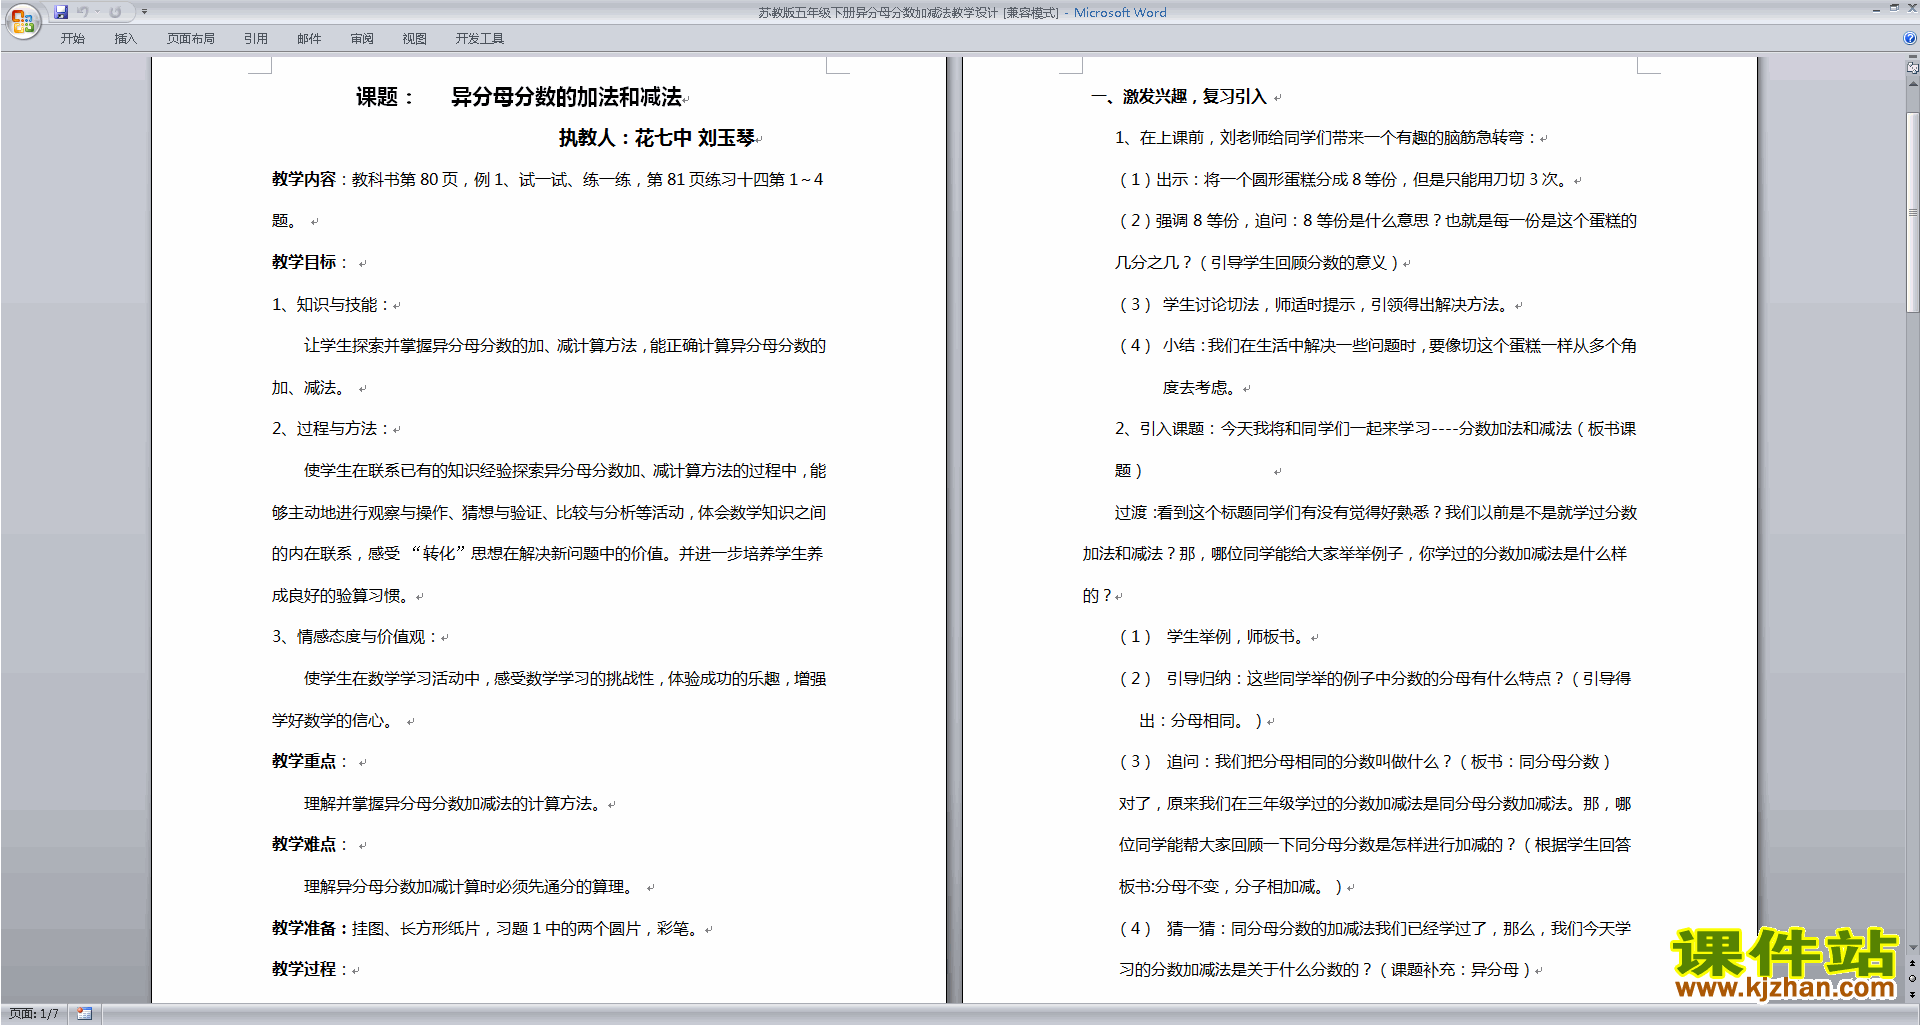The image size is (1920, 1025).
Task: Switch to the 审阅 ribbon tab
Action: tap(362, 39)
